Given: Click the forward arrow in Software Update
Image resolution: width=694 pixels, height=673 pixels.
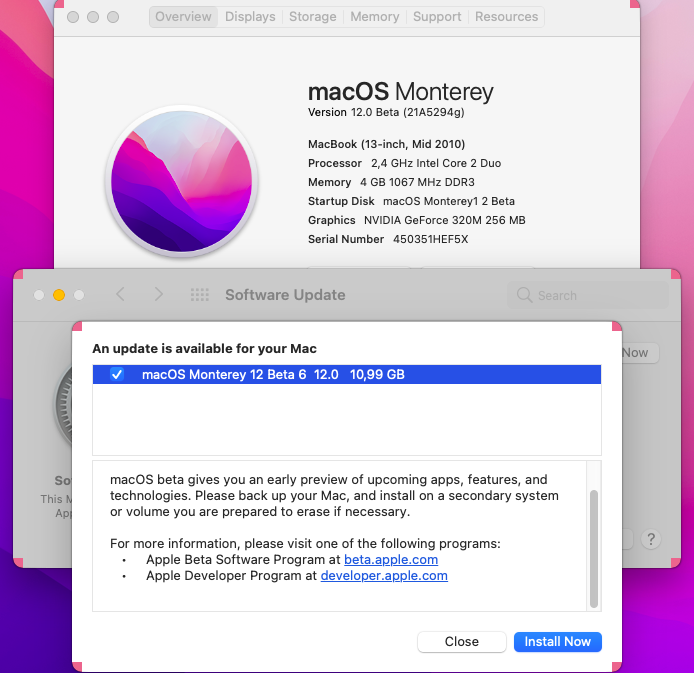Looking at the screenshot, I should pyautogui.click(x=158, y=294).
